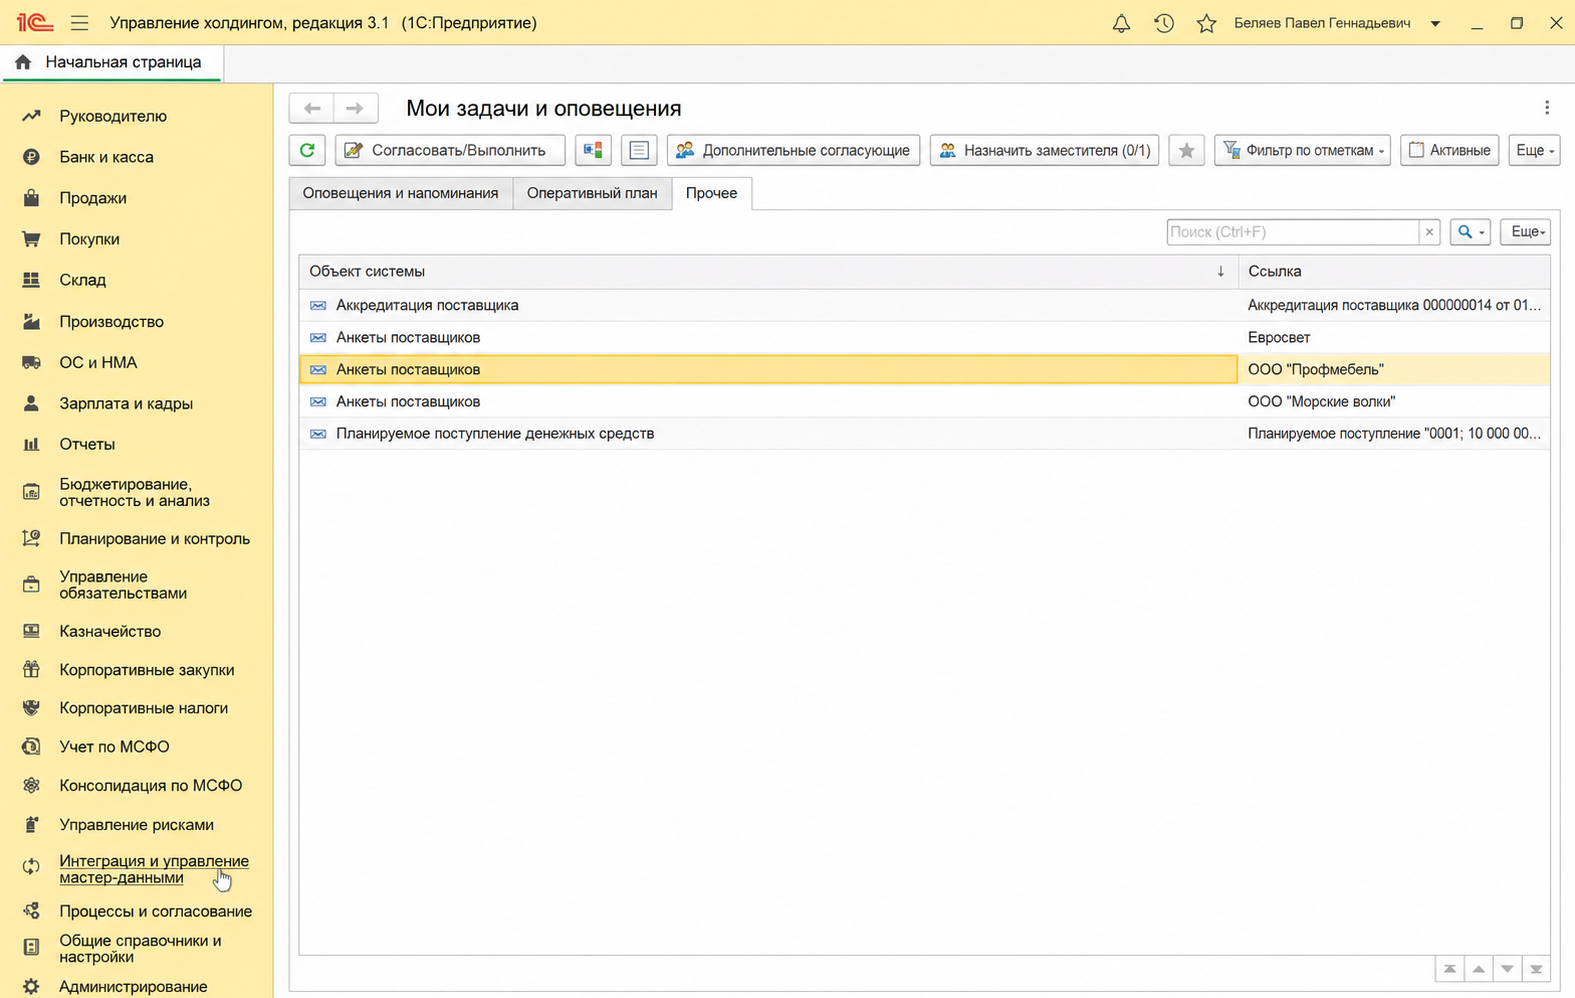Switch to Оперативный план tab
The image size is (1575, 998).
[592, 193]
